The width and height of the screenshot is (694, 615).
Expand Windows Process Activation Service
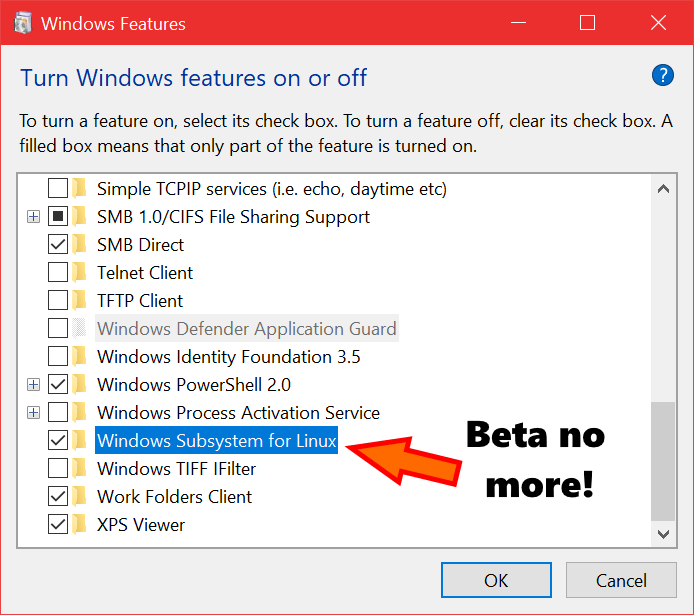coord(33,413)
